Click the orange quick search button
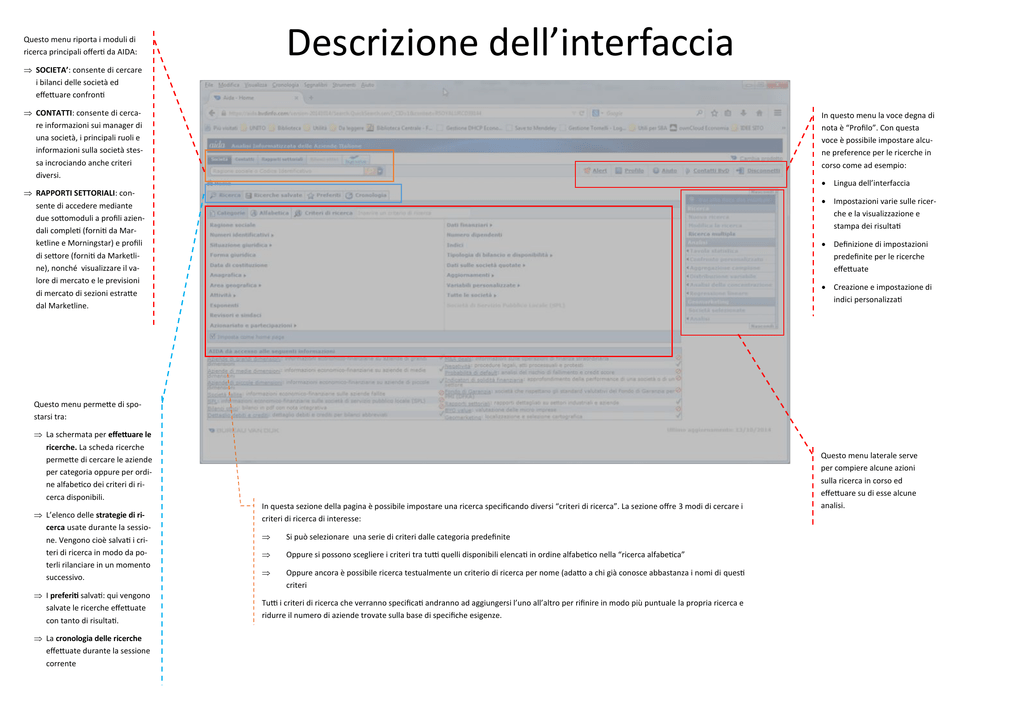This screenshot has width=1024, height=724. point(370,171)
